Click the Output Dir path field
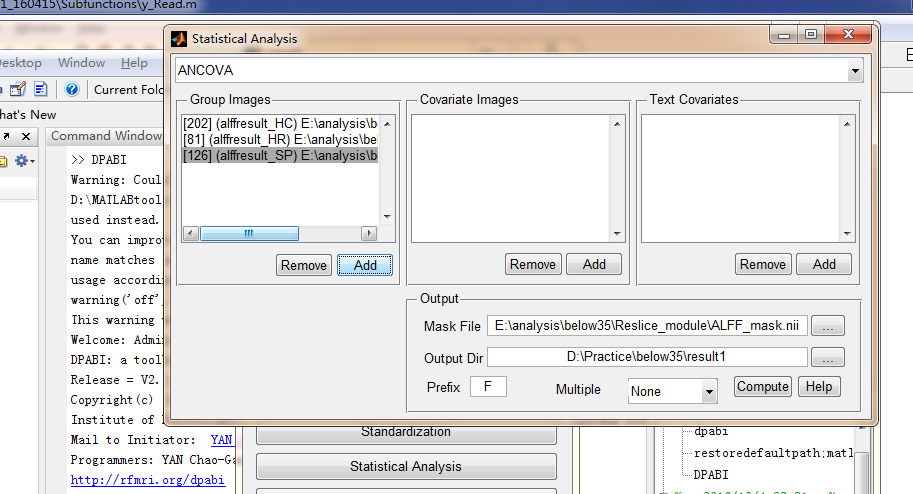The image size is (913, 494). [647, 357]
